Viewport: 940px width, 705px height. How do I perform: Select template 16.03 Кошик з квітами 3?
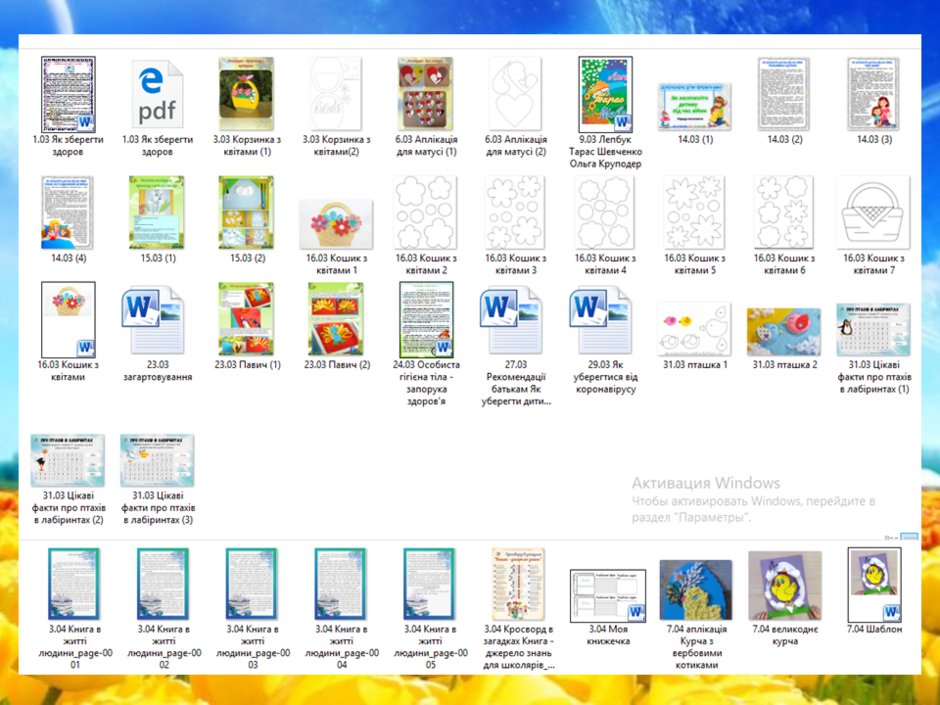click(515, 212)
